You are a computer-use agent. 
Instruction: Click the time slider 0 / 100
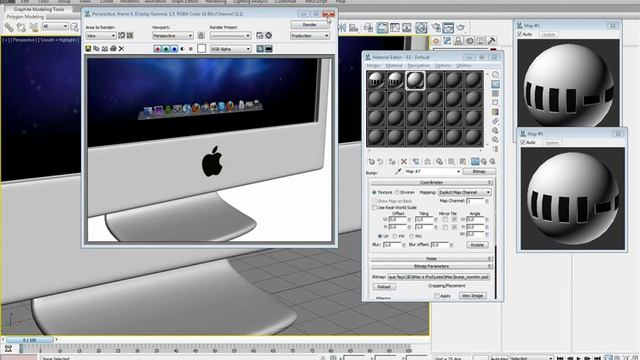tap(29, 340)
